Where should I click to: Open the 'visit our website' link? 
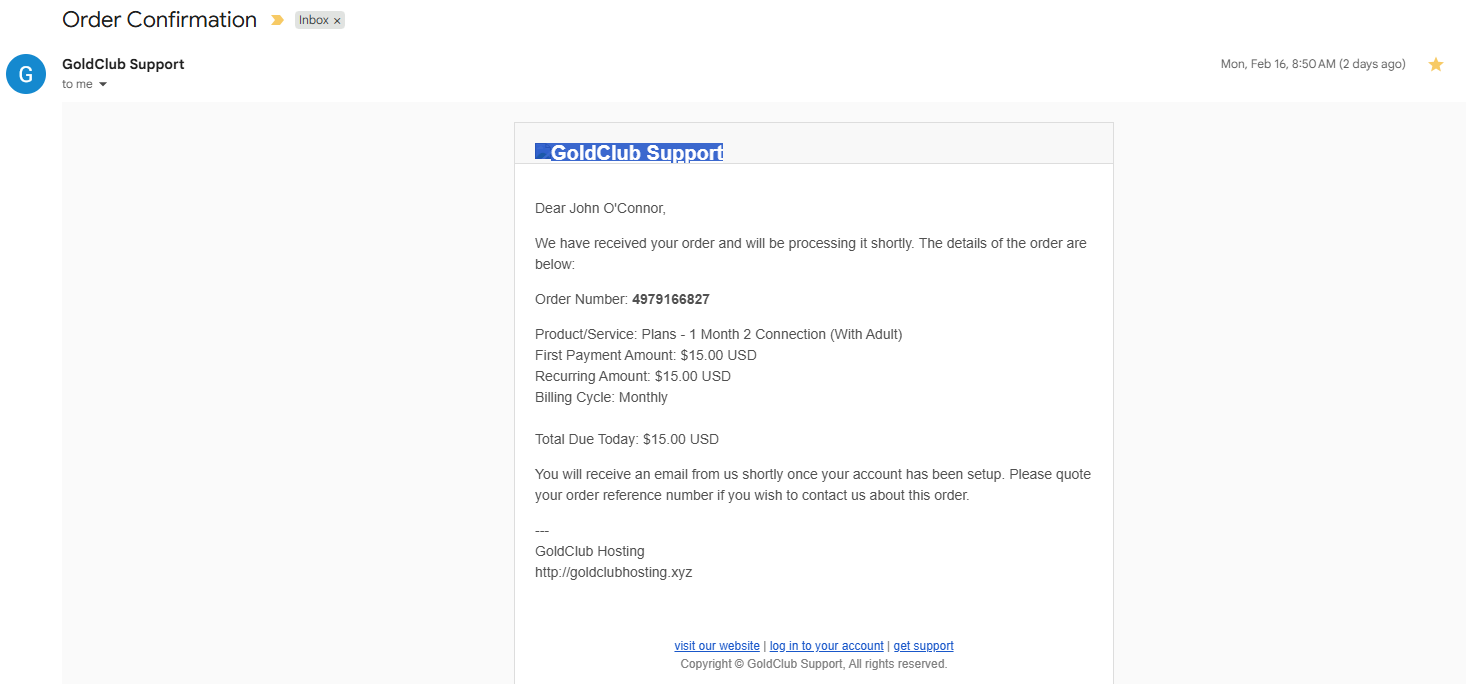[717, 646]
